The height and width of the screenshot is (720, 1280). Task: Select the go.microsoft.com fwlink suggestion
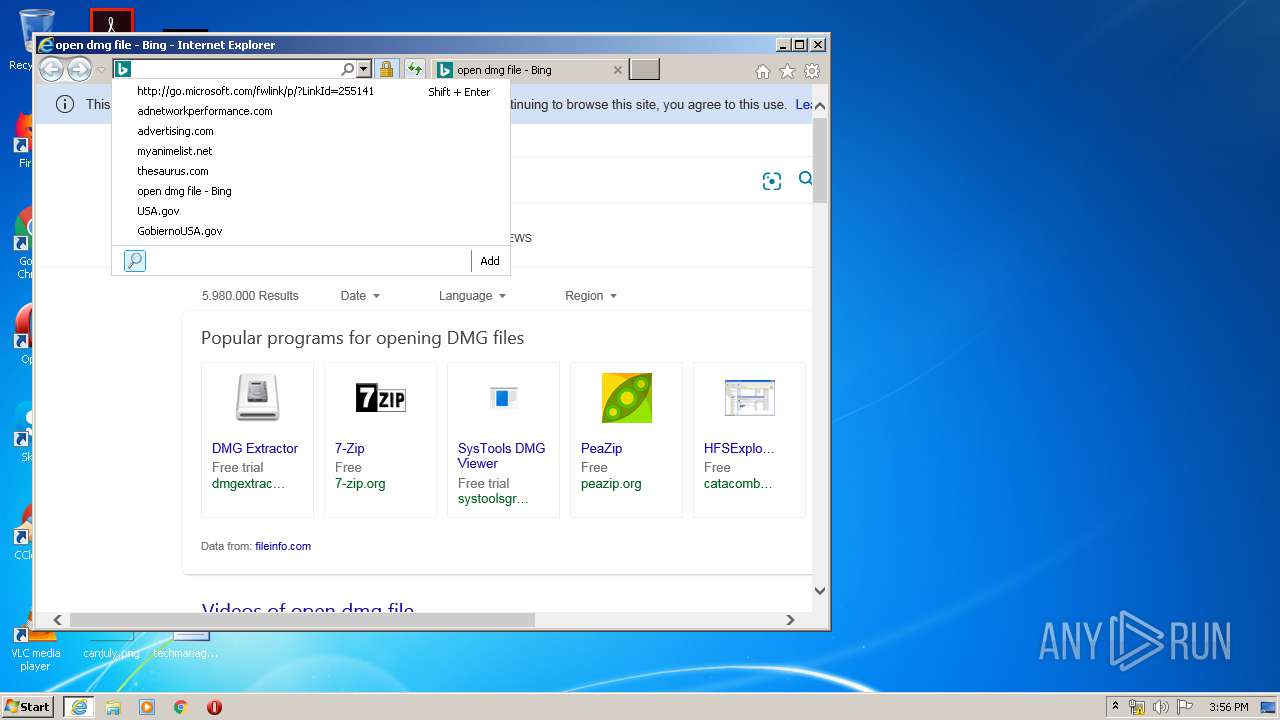click(x=311, y=91)
